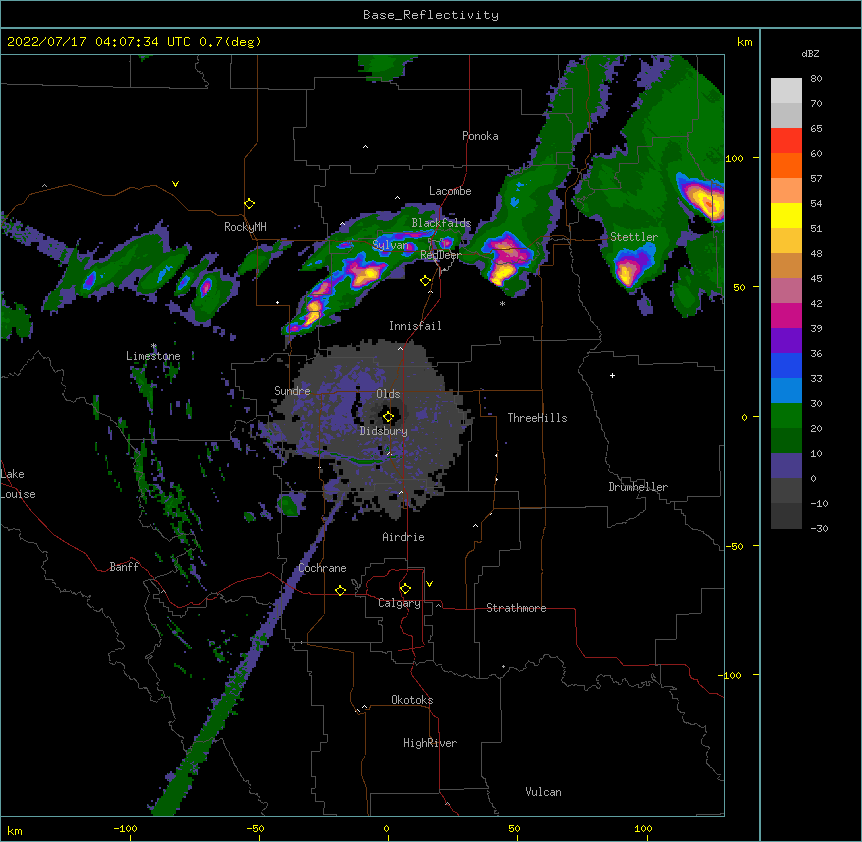Screen dimensions: 862x842
Task: Pick the orange 57–60 dBZ legend swatch
Action: 786,165
